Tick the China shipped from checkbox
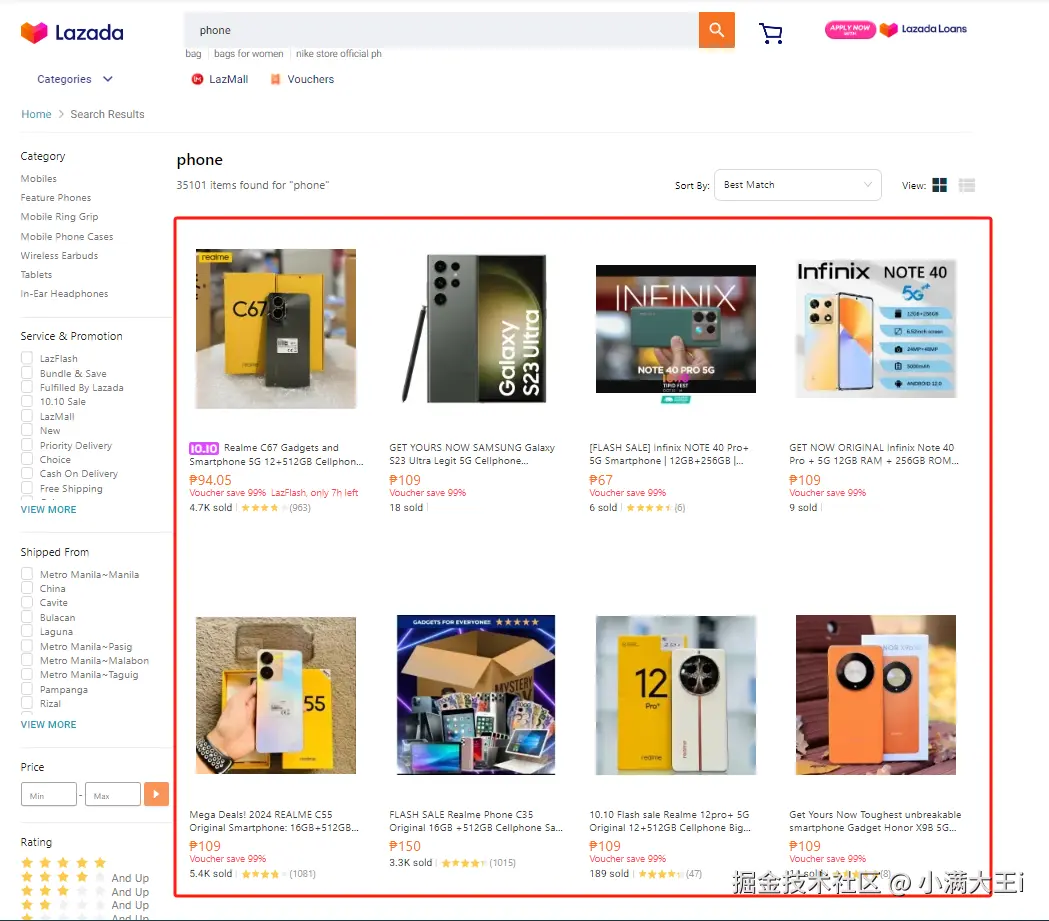1049x921 pixels. [x=27, y=588]
